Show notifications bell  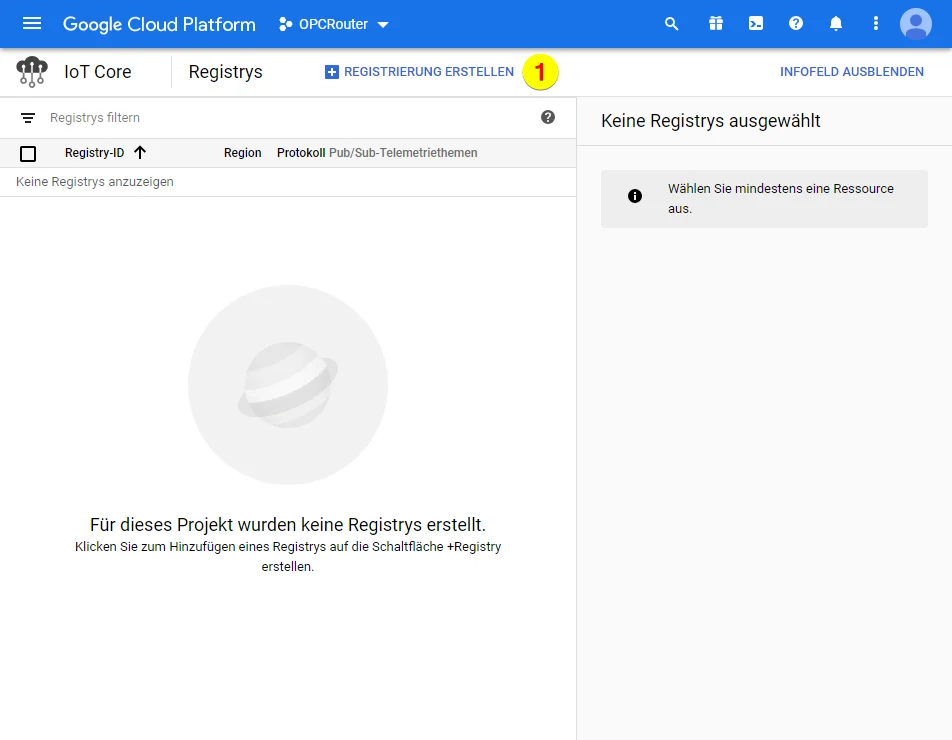[836, 24]
